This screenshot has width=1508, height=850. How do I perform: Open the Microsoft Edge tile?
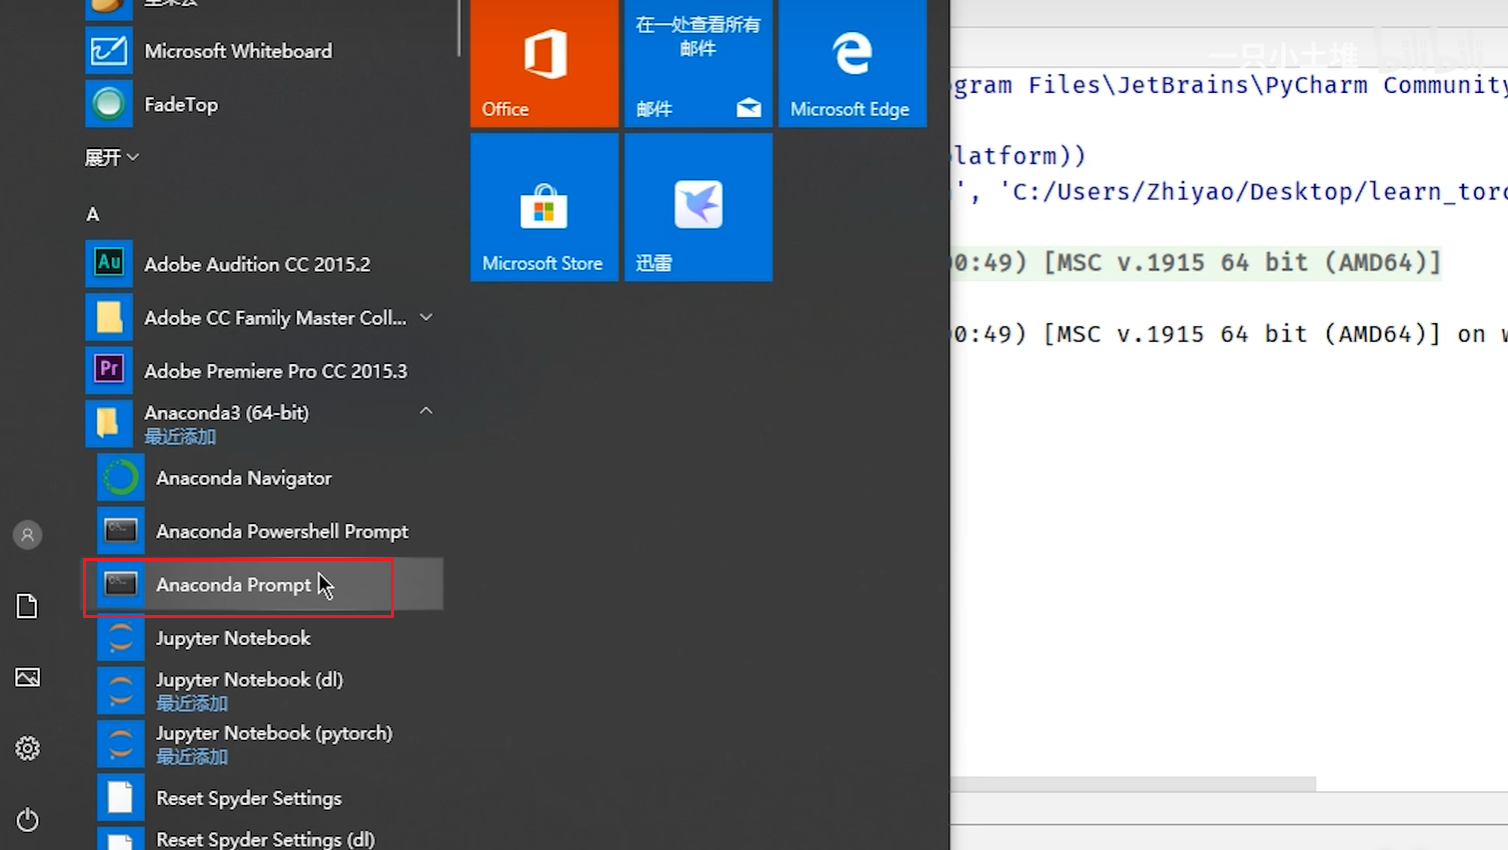[x=852, y=62]
